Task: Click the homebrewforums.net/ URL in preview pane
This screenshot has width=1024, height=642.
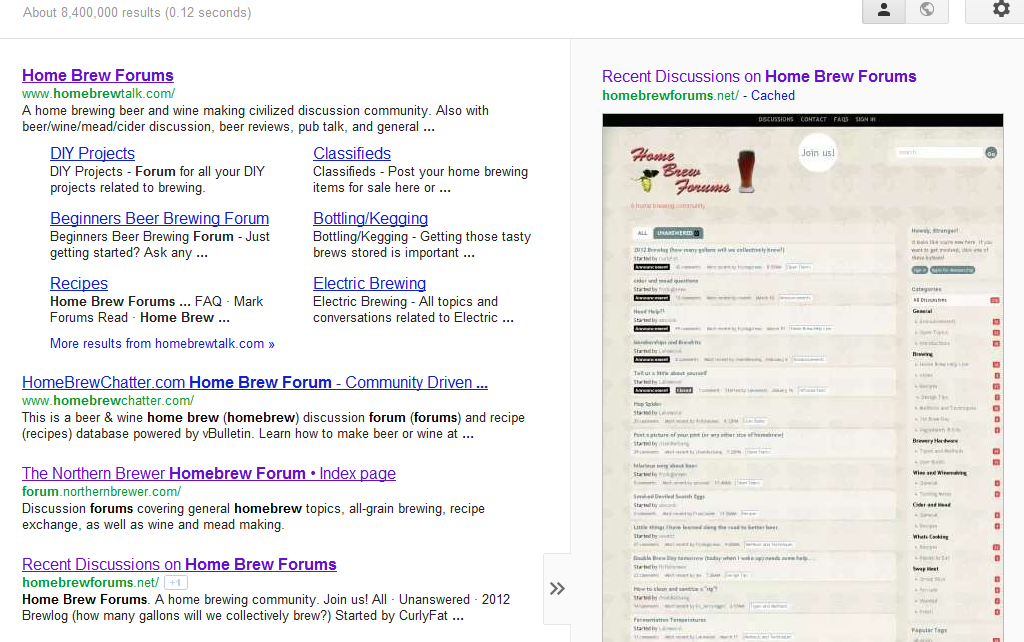Action: 670,95
